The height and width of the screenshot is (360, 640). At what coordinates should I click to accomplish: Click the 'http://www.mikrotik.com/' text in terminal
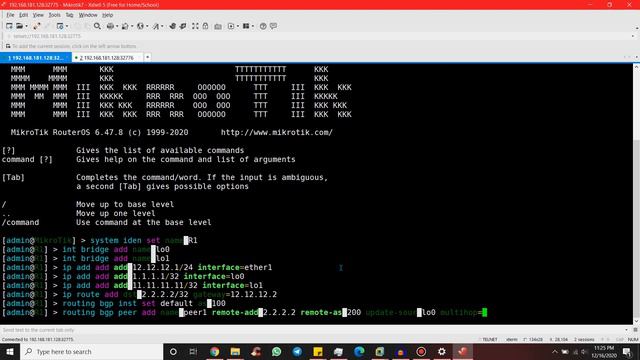coord(277,132)
